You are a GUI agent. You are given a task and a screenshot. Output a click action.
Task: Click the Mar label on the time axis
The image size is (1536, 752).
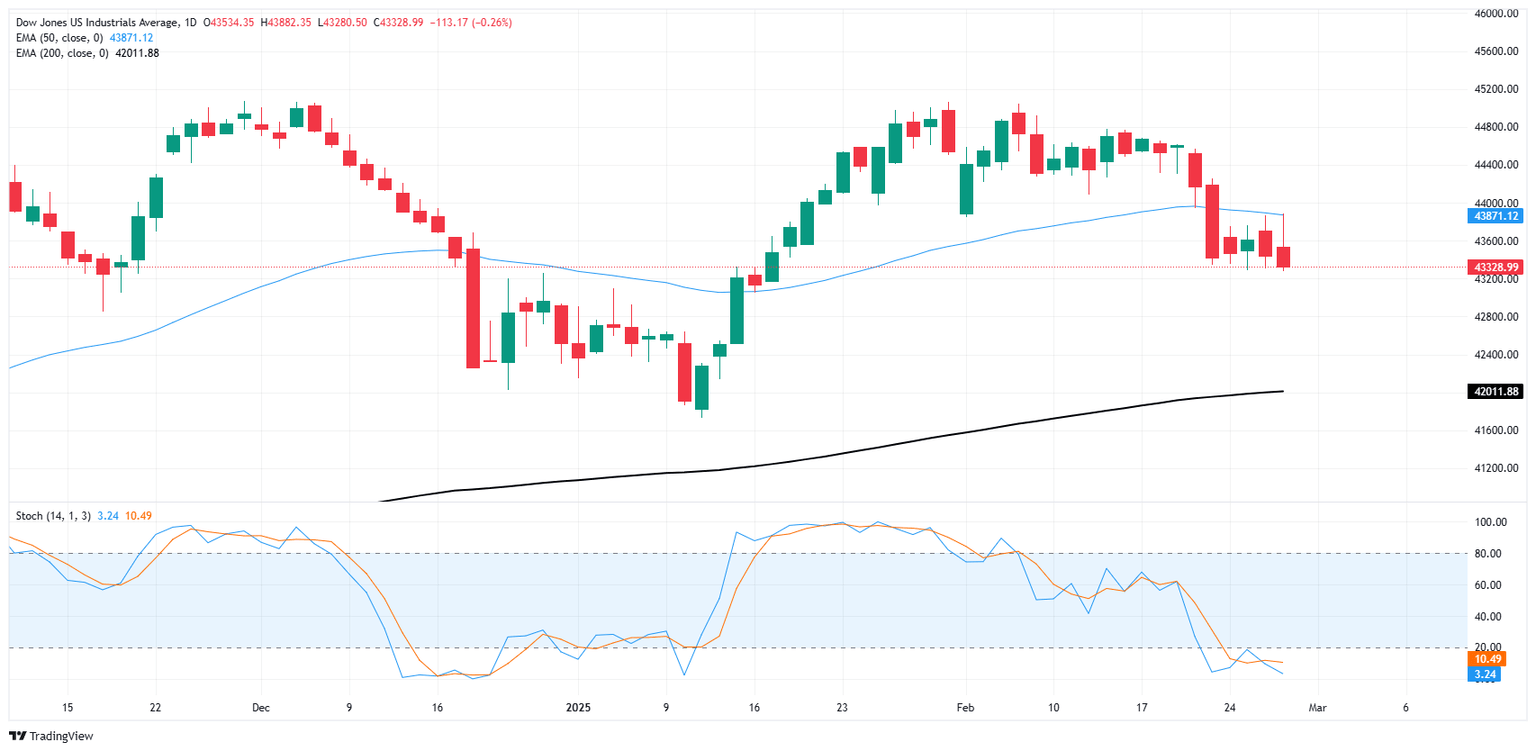pyautogui.click(x=1318, y=707)
